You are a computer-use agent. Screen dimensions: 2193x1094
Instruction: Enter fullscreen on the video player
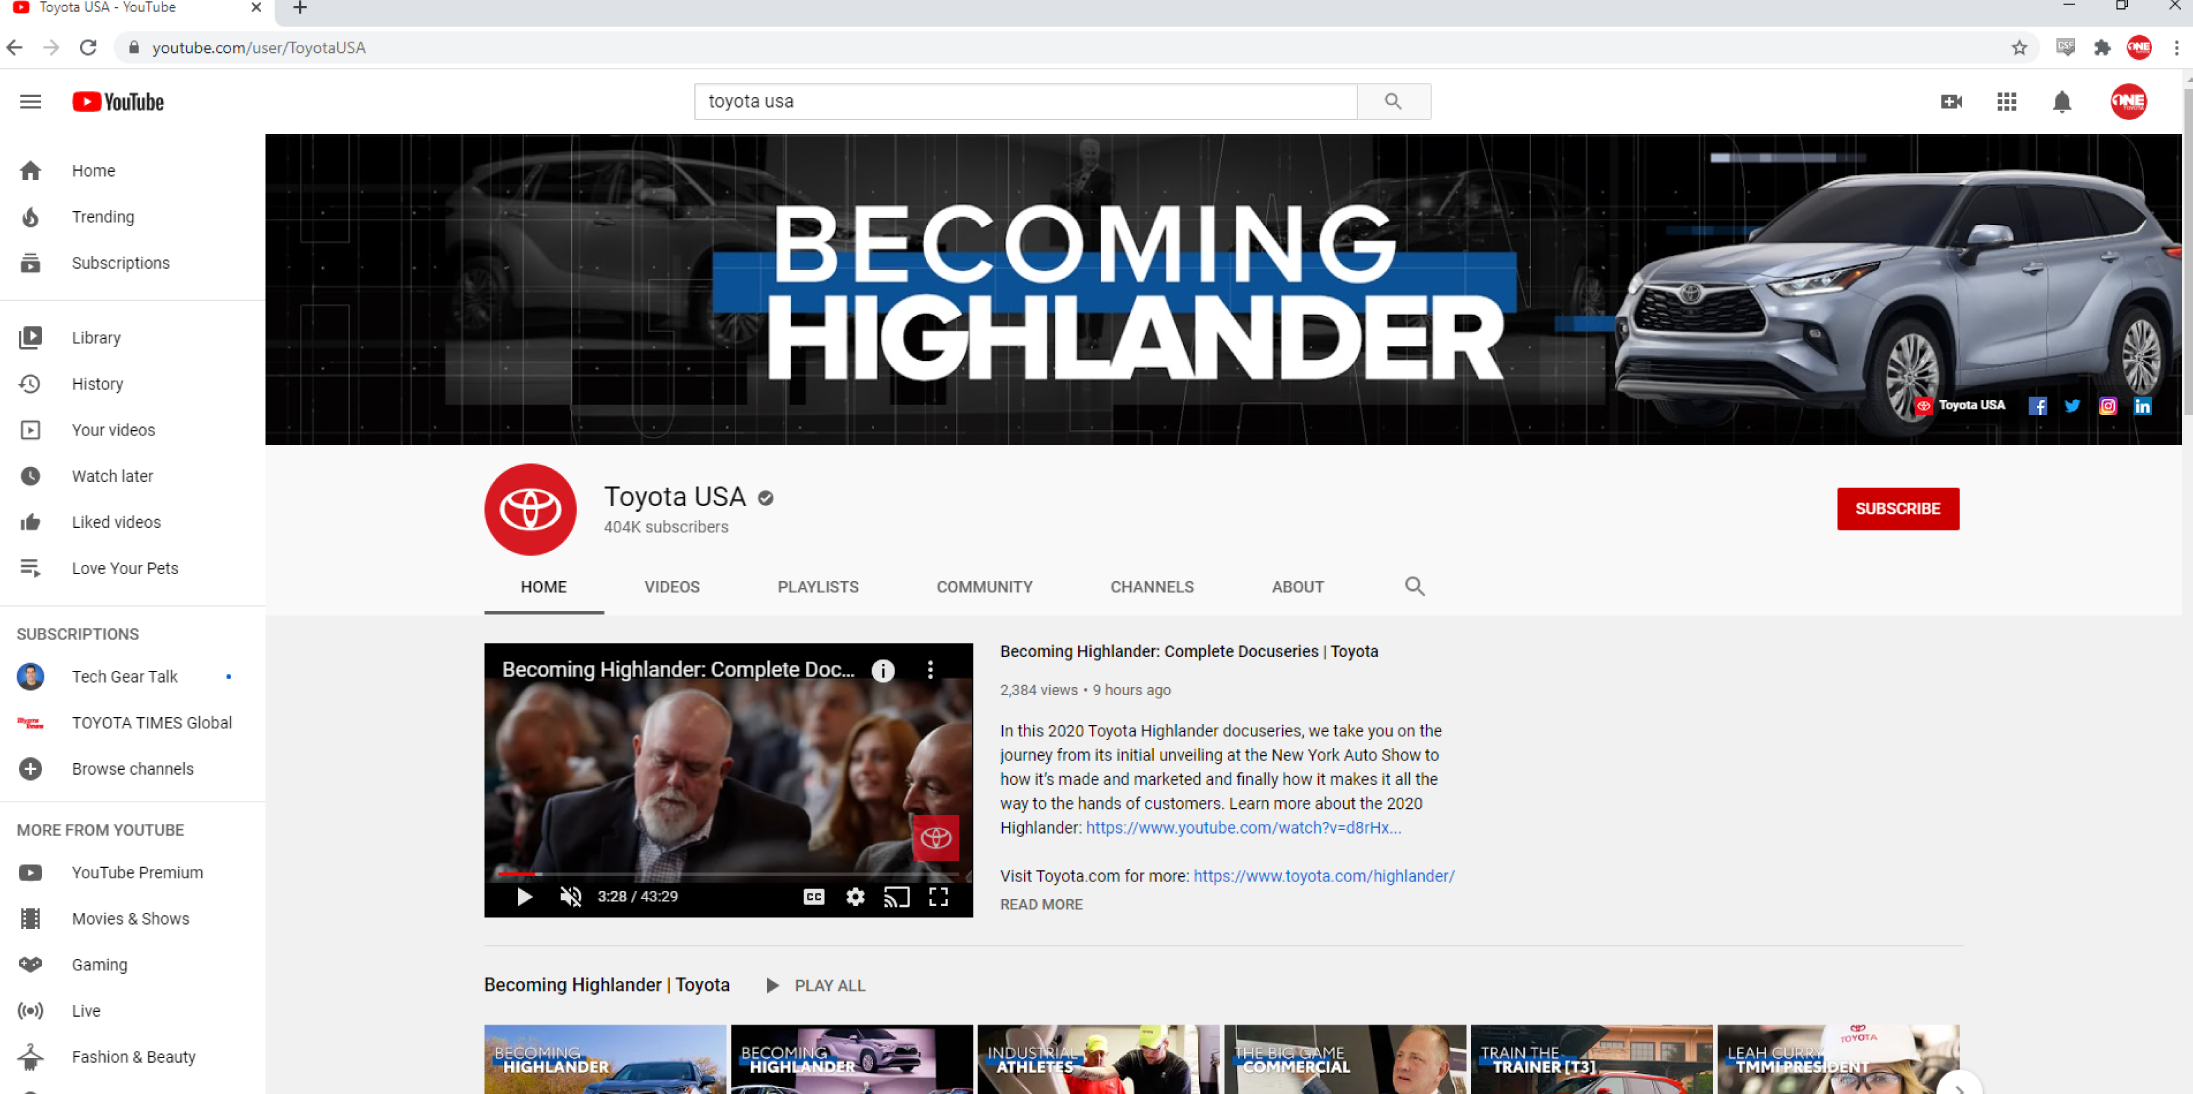[938, 896]
